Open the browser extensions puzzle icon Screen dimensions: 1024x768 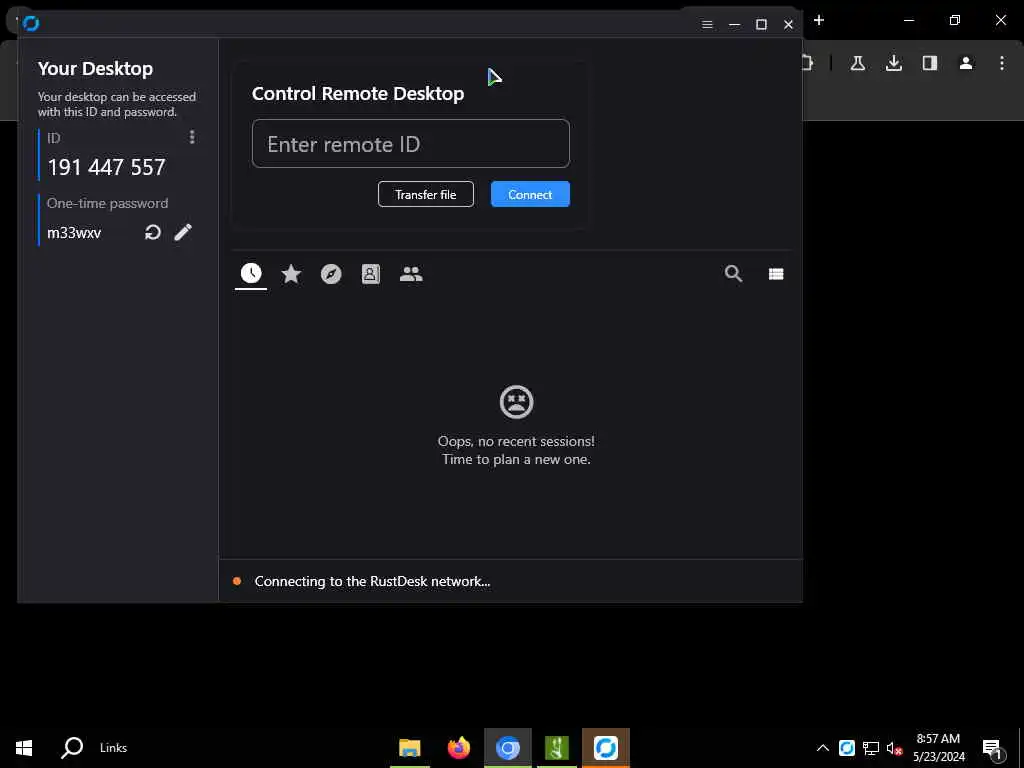pyautogui.click(x=808, y=63)
